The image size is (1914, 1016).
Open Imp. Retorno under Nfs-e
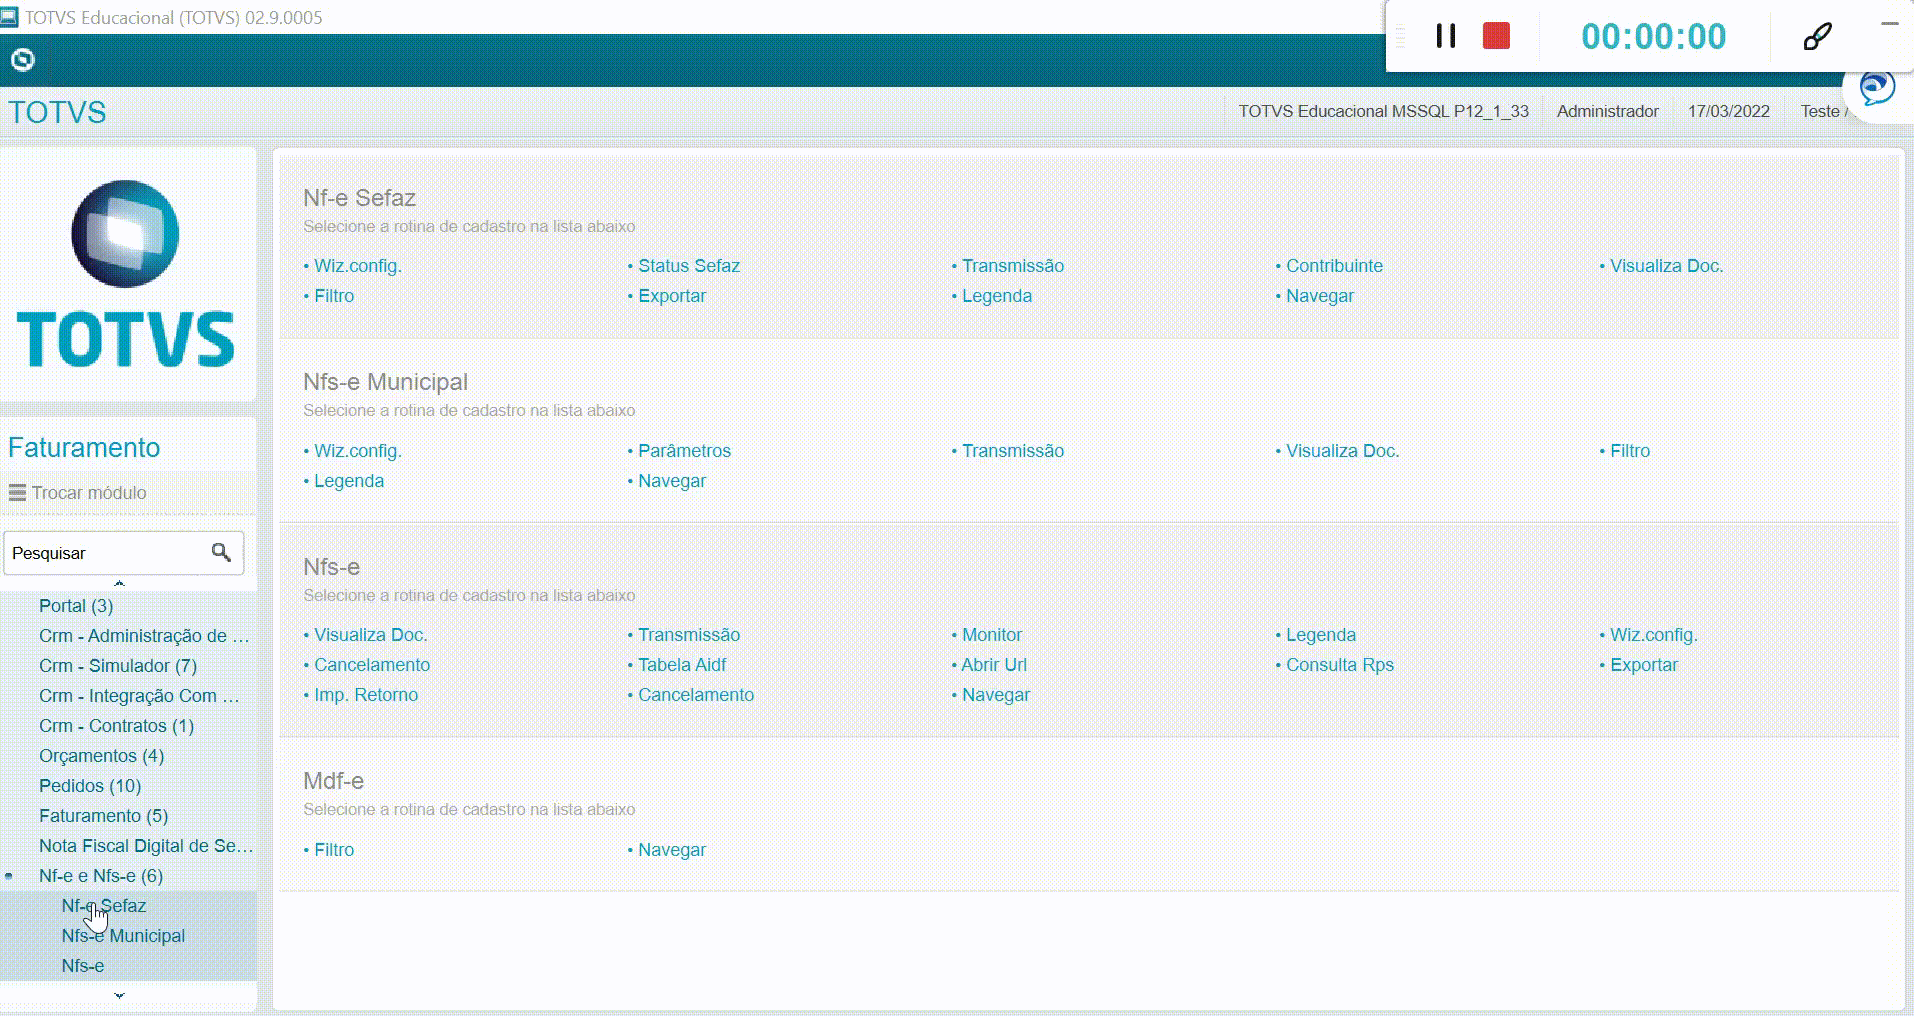[366, 695]
